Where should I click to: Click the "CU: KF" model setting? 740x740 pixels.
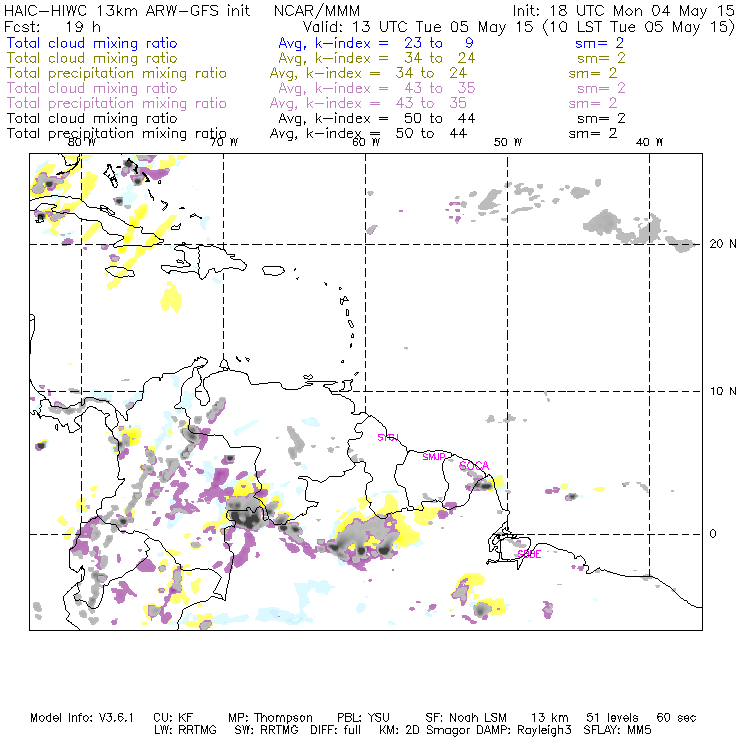[x=173, y=718]
